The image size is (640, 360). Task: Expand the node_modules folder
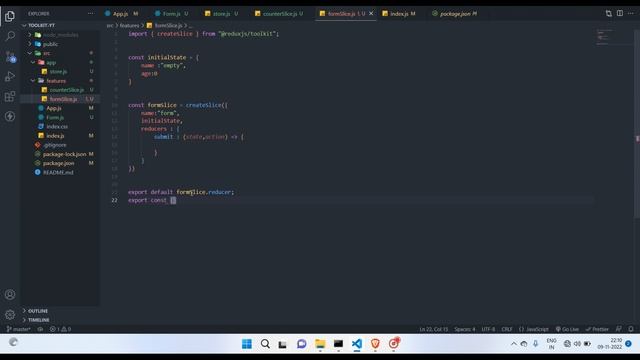coord(29,35)
